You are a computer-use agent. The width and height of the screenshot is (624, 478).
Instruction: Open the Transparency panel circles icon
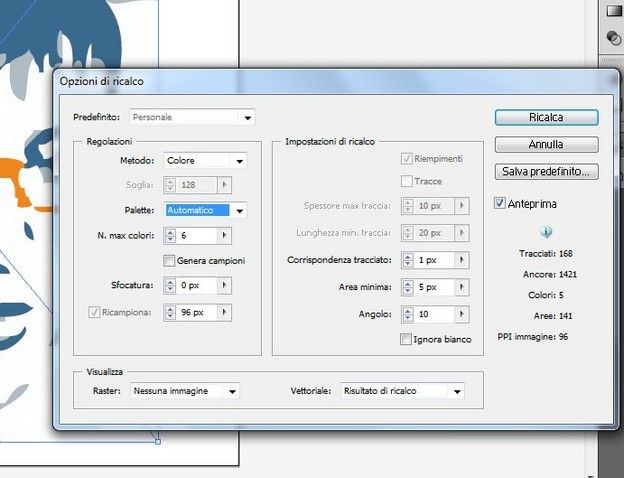tap(614, 39)
